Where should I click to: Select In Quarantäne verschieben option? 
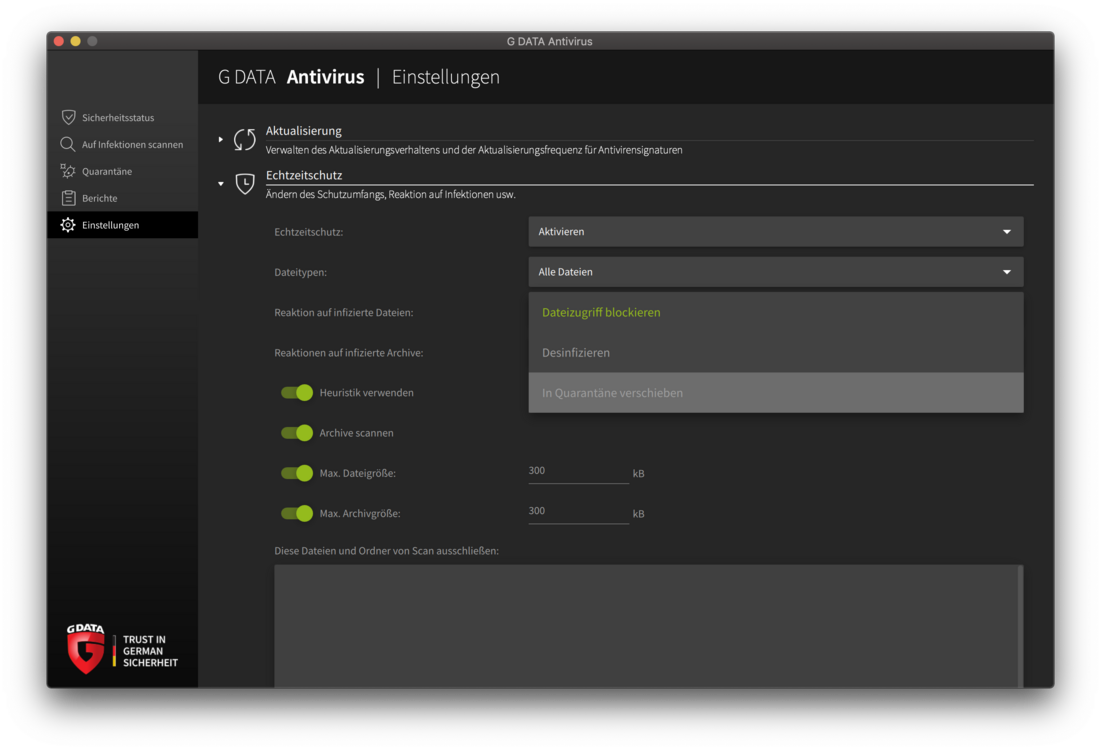776,393
